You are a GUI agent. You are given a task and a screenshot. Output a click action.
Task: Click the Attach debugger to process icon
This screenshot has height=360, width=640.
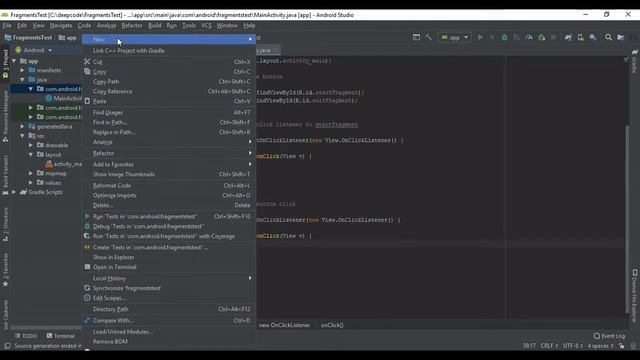[542, 37]
